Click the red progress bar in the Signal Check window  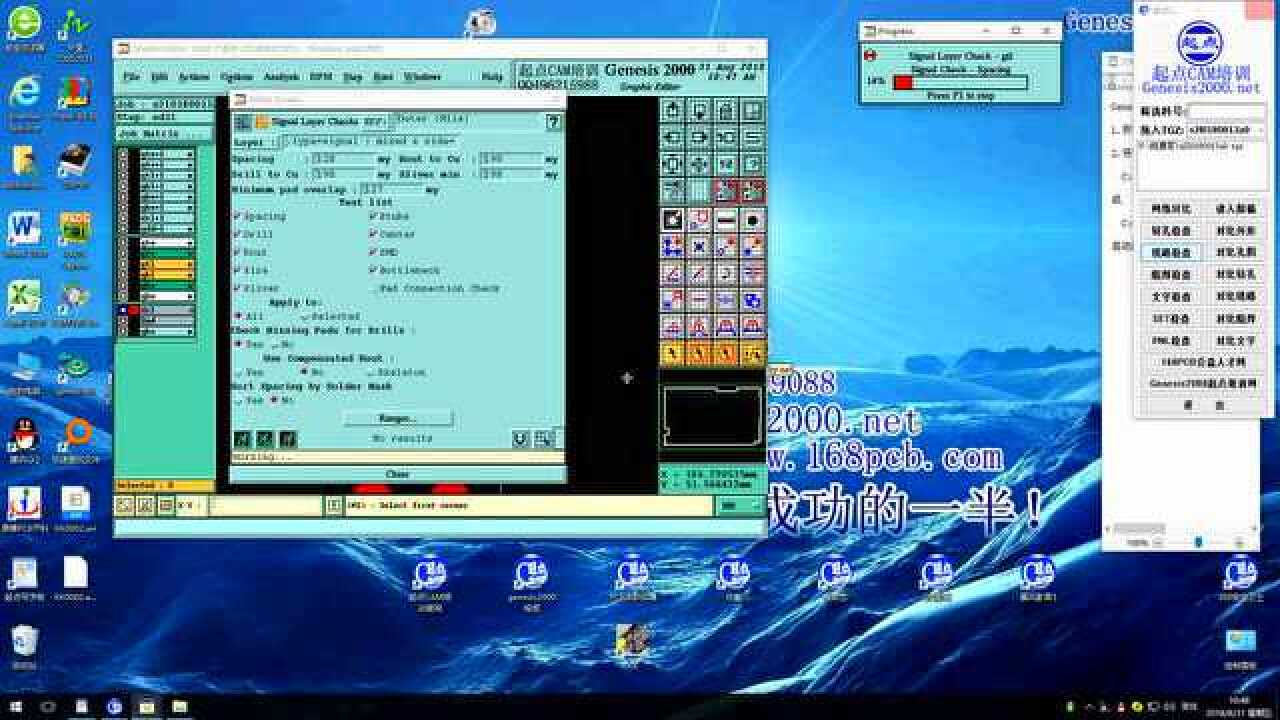[x=902, y=81]
